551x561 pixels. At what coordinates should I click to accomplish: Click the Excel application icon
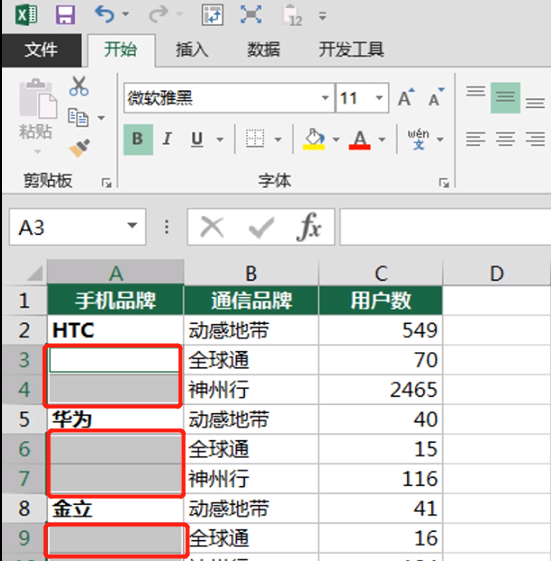coord(26,15)
